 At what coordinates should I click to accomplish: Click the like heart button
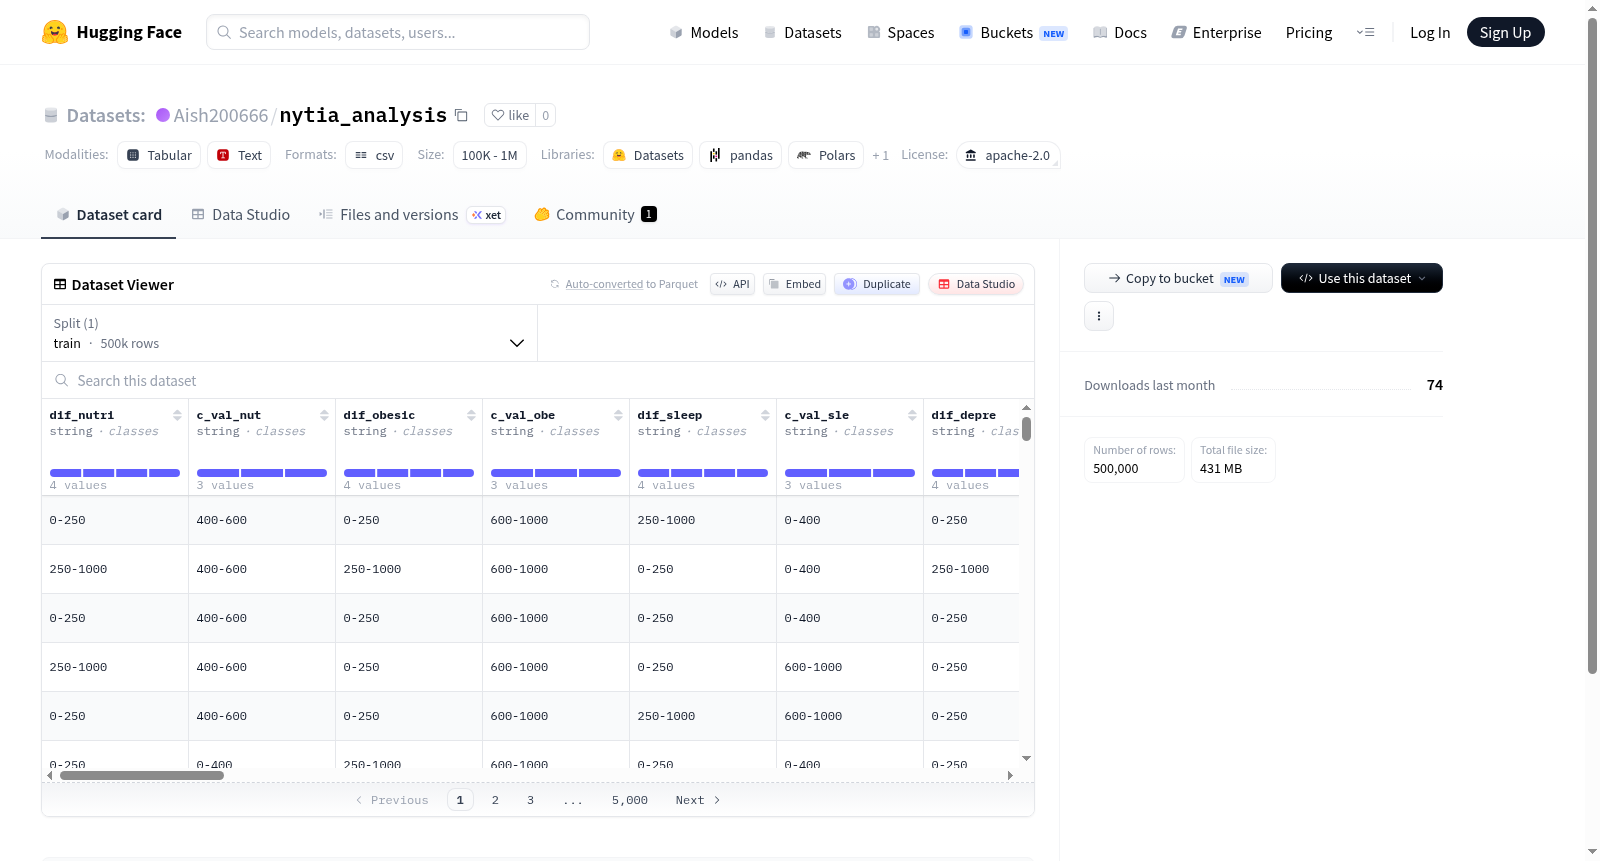[510, 115]
